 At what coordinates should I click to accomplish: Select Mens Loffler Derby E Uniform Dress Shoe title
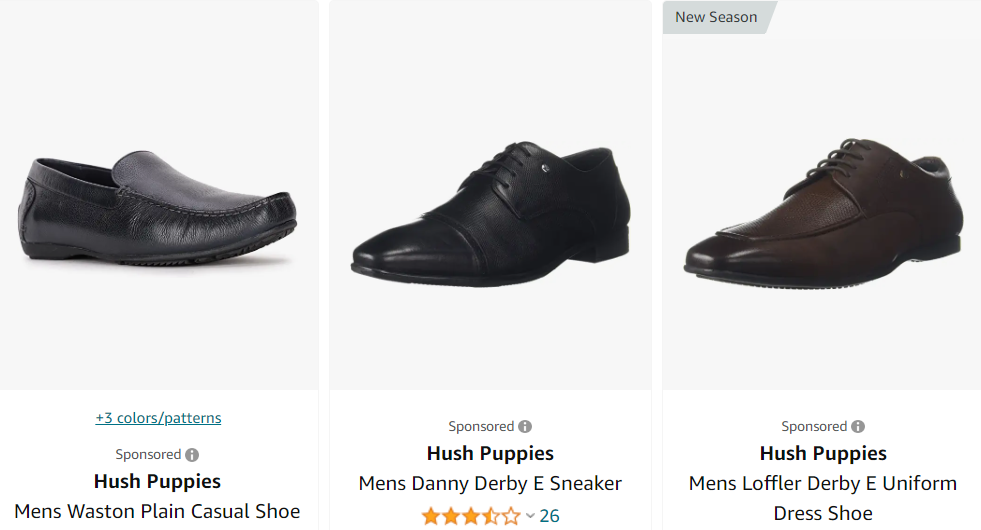pos(823,498)
